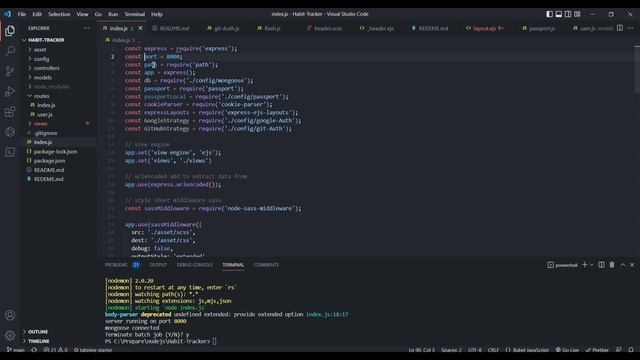The width and height of the screenshot is (640, 360).
Task: Click Synchronize Changes icon in status bar
Action: tap(34, 350)
